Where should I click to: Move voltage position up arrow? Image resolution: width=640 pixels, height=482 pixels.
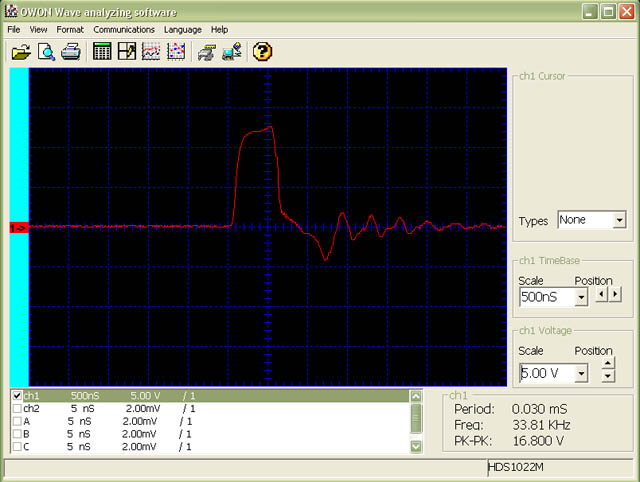(608, 363)
